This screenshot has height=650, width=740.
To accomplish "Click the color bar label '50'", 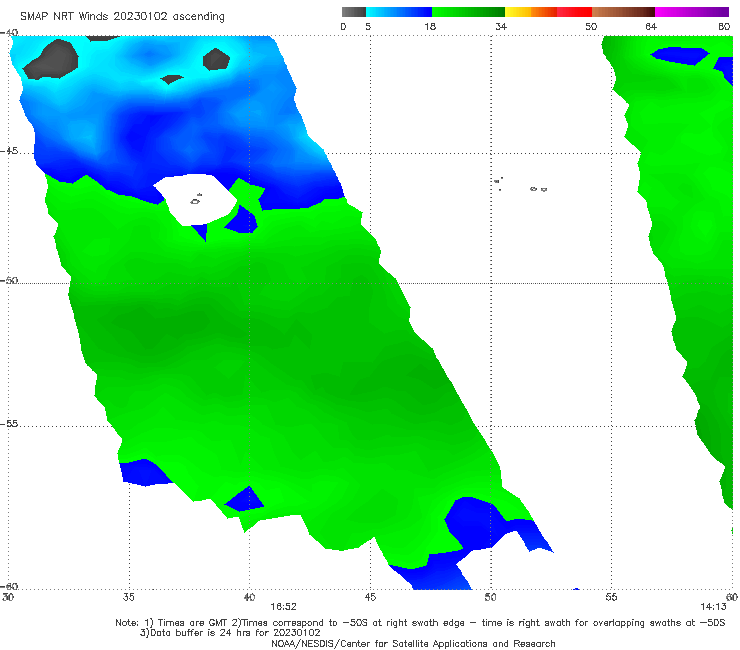I will [591, 26].
